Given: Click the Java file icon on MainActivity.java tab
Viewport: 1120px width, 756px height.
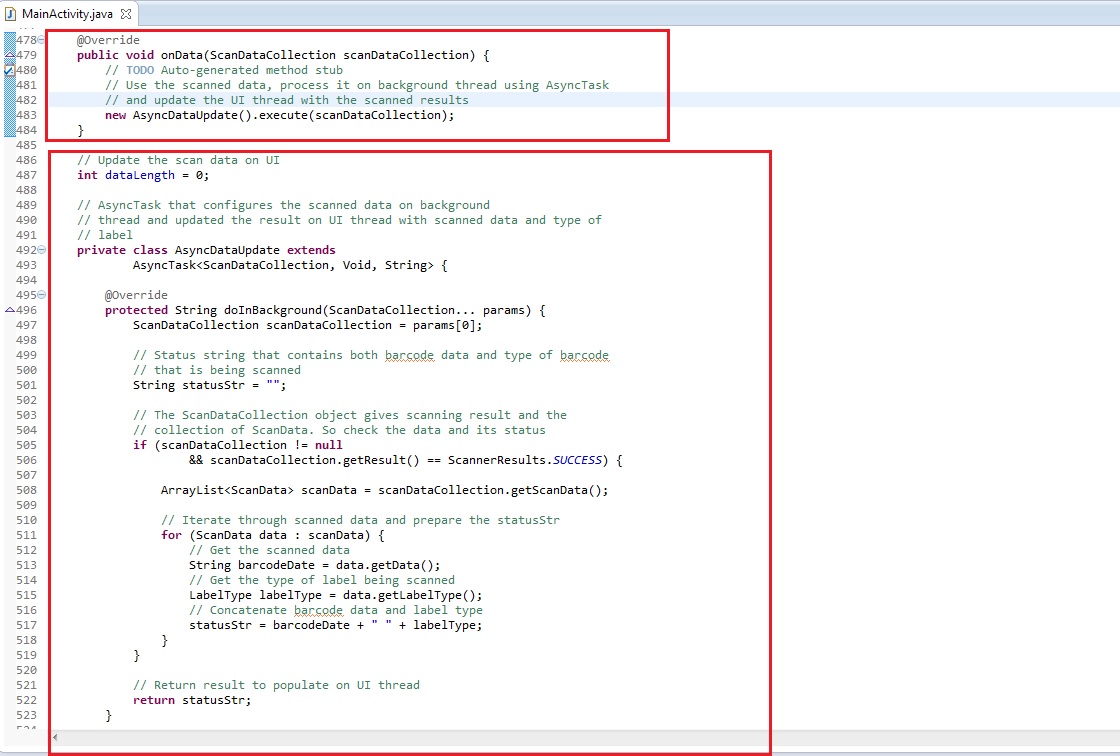Looking at the screenshot, I should [x=11, y=15].
